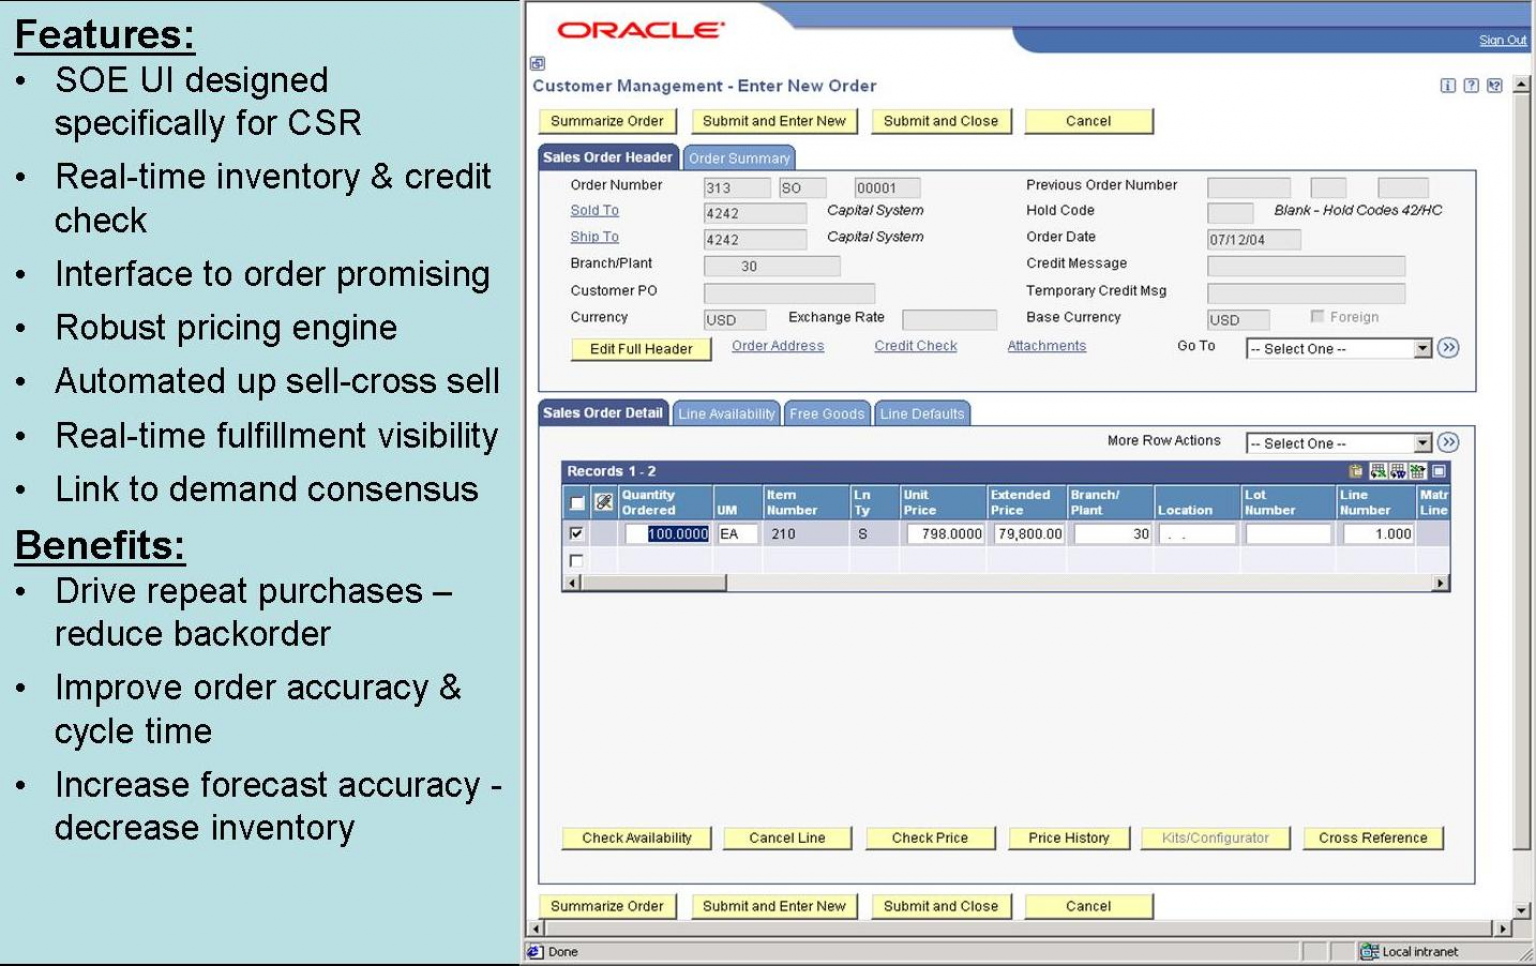Click inside the Quantity Ordered field
Image resolution: width=1536 pixels, height=966 pixels.
(x=667, y=534)
